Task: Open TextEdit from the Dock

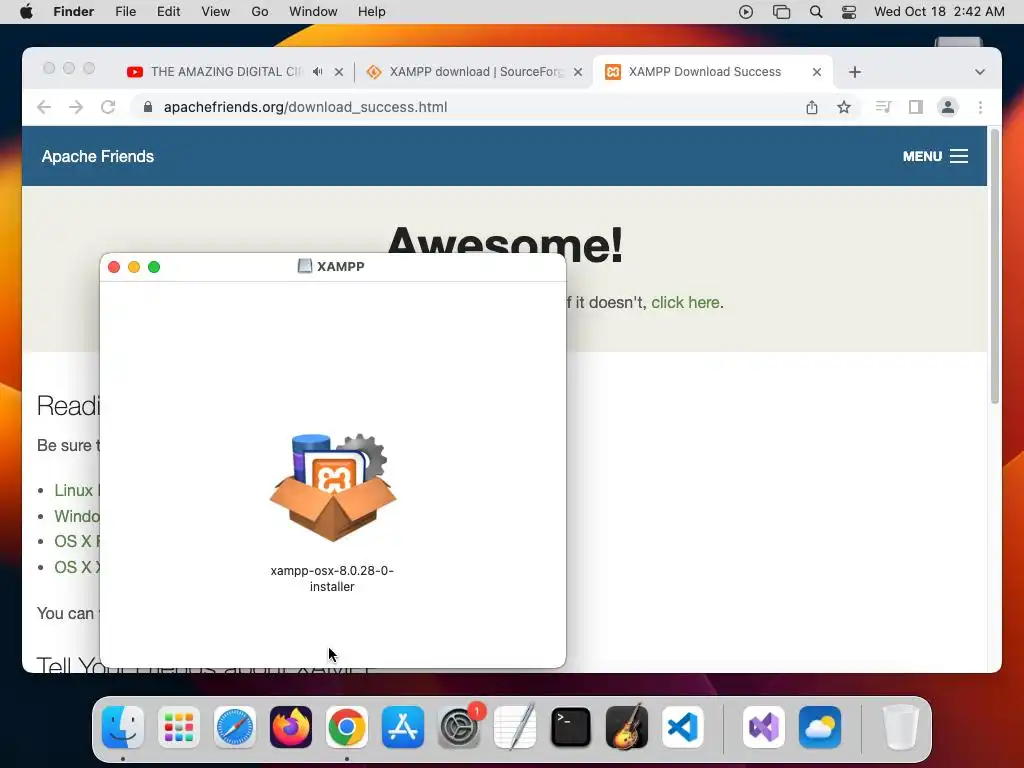Action: [x=515, y=727]
